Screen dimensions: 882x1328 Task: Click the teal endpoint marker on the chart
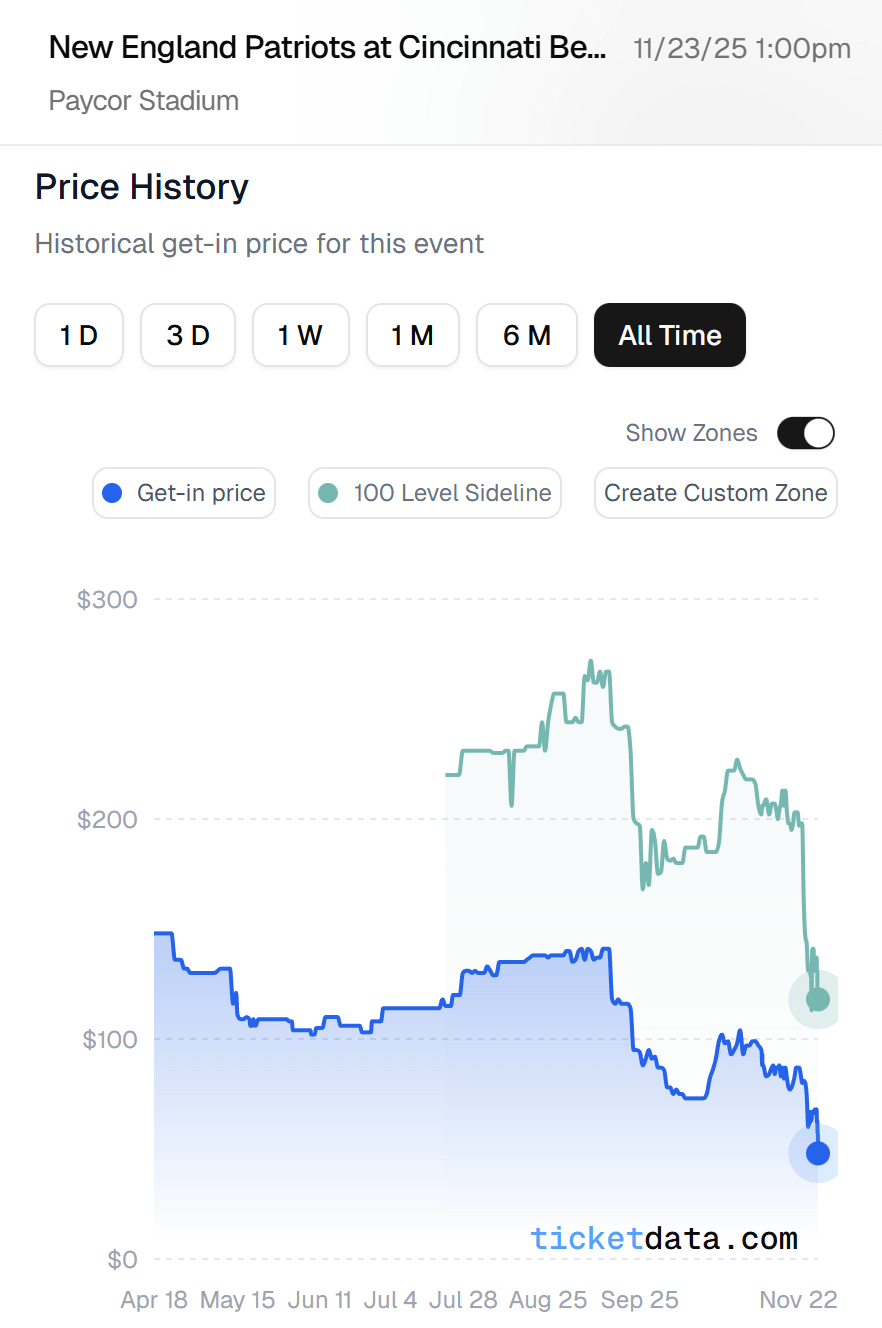[x=817, y=999]
